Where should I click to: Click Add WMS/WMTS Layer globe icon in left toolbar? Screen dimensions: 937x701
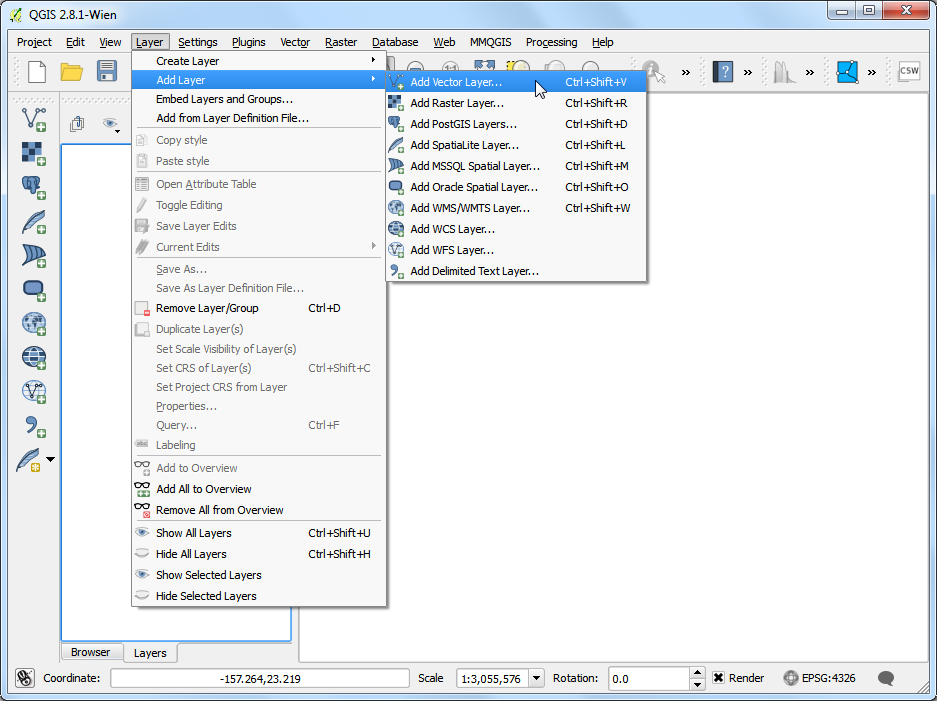(33, 323)
